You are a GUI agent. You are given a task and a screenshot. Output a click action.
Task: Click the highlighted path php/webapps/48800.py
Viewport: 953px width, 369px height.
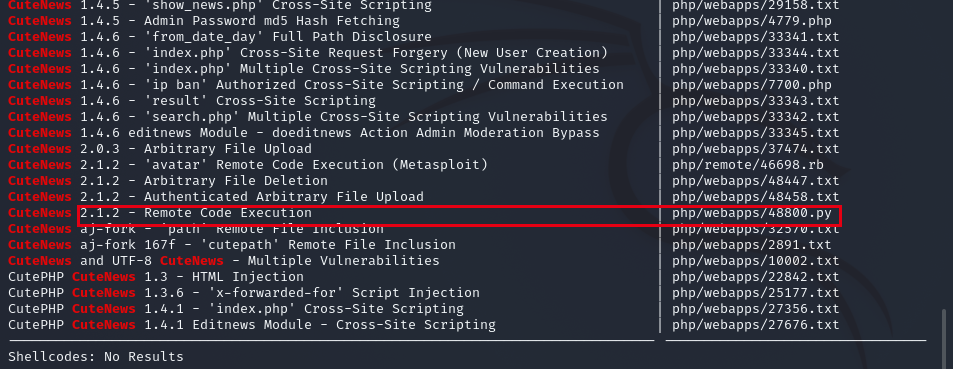click(752, 213)
